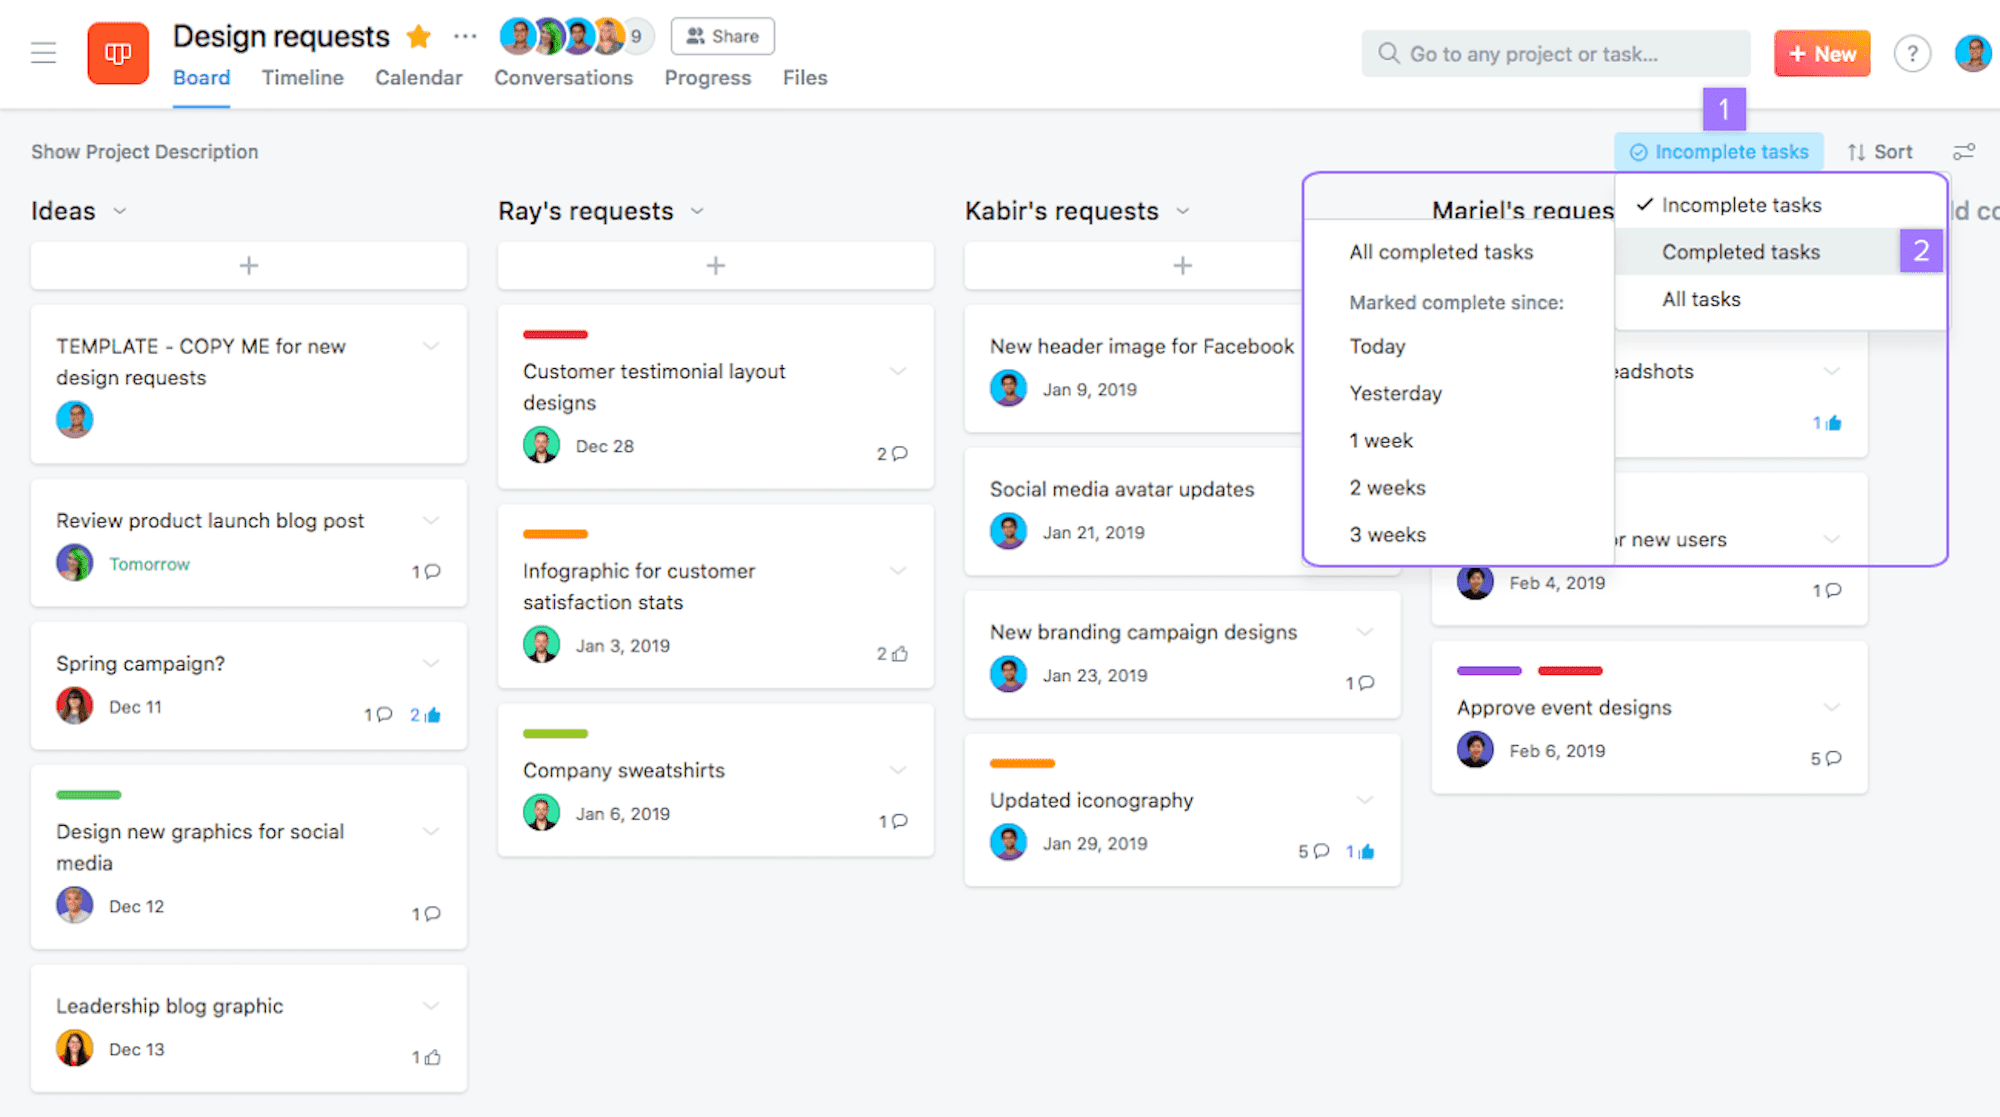Expand Ray's requests column dropdown
The width and height of the screenshot is (2000, 1117).
[698, 210]
